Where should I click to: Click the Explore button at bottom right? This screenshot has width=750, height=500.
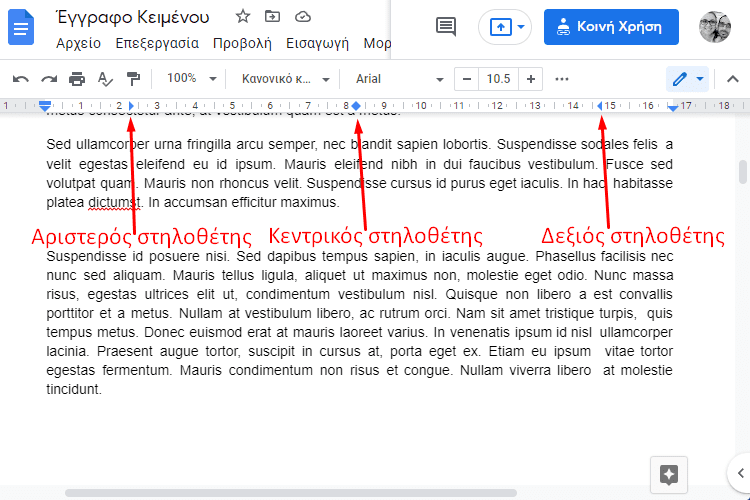(669, 475)
